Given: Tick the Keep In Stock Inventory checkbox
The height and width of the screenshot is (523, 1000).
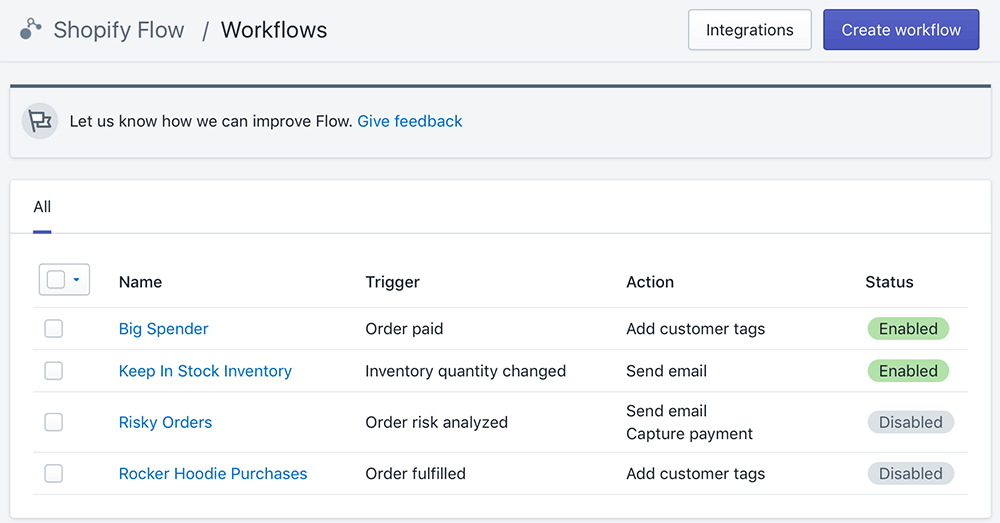Looking at the screenshot, I should (54, 371).
